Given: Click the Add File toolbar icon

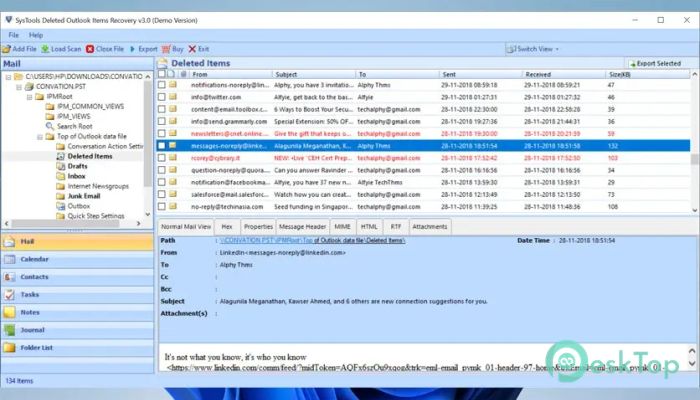Looking at the screenshot, I should [x=6, y=49].
